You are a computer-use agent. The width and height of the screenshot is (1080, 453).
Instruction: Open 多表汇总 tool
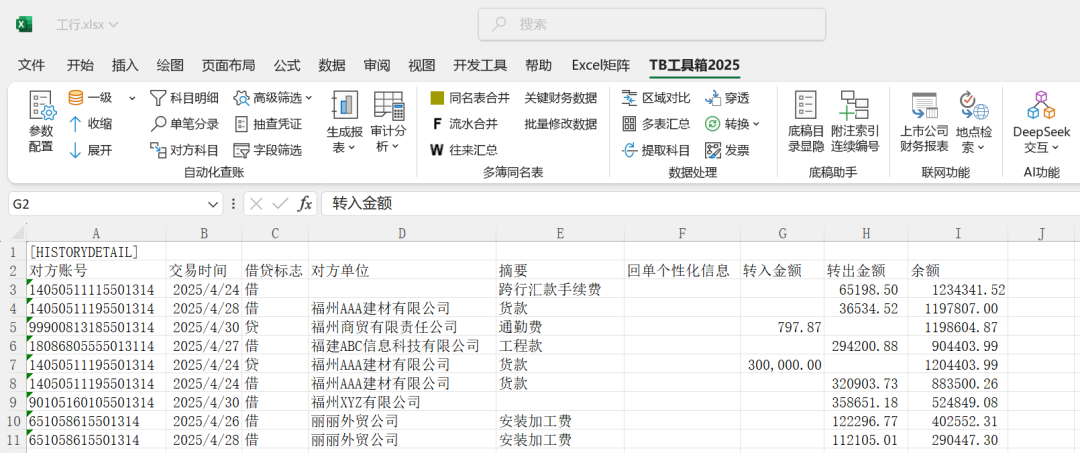pos(656,124)
